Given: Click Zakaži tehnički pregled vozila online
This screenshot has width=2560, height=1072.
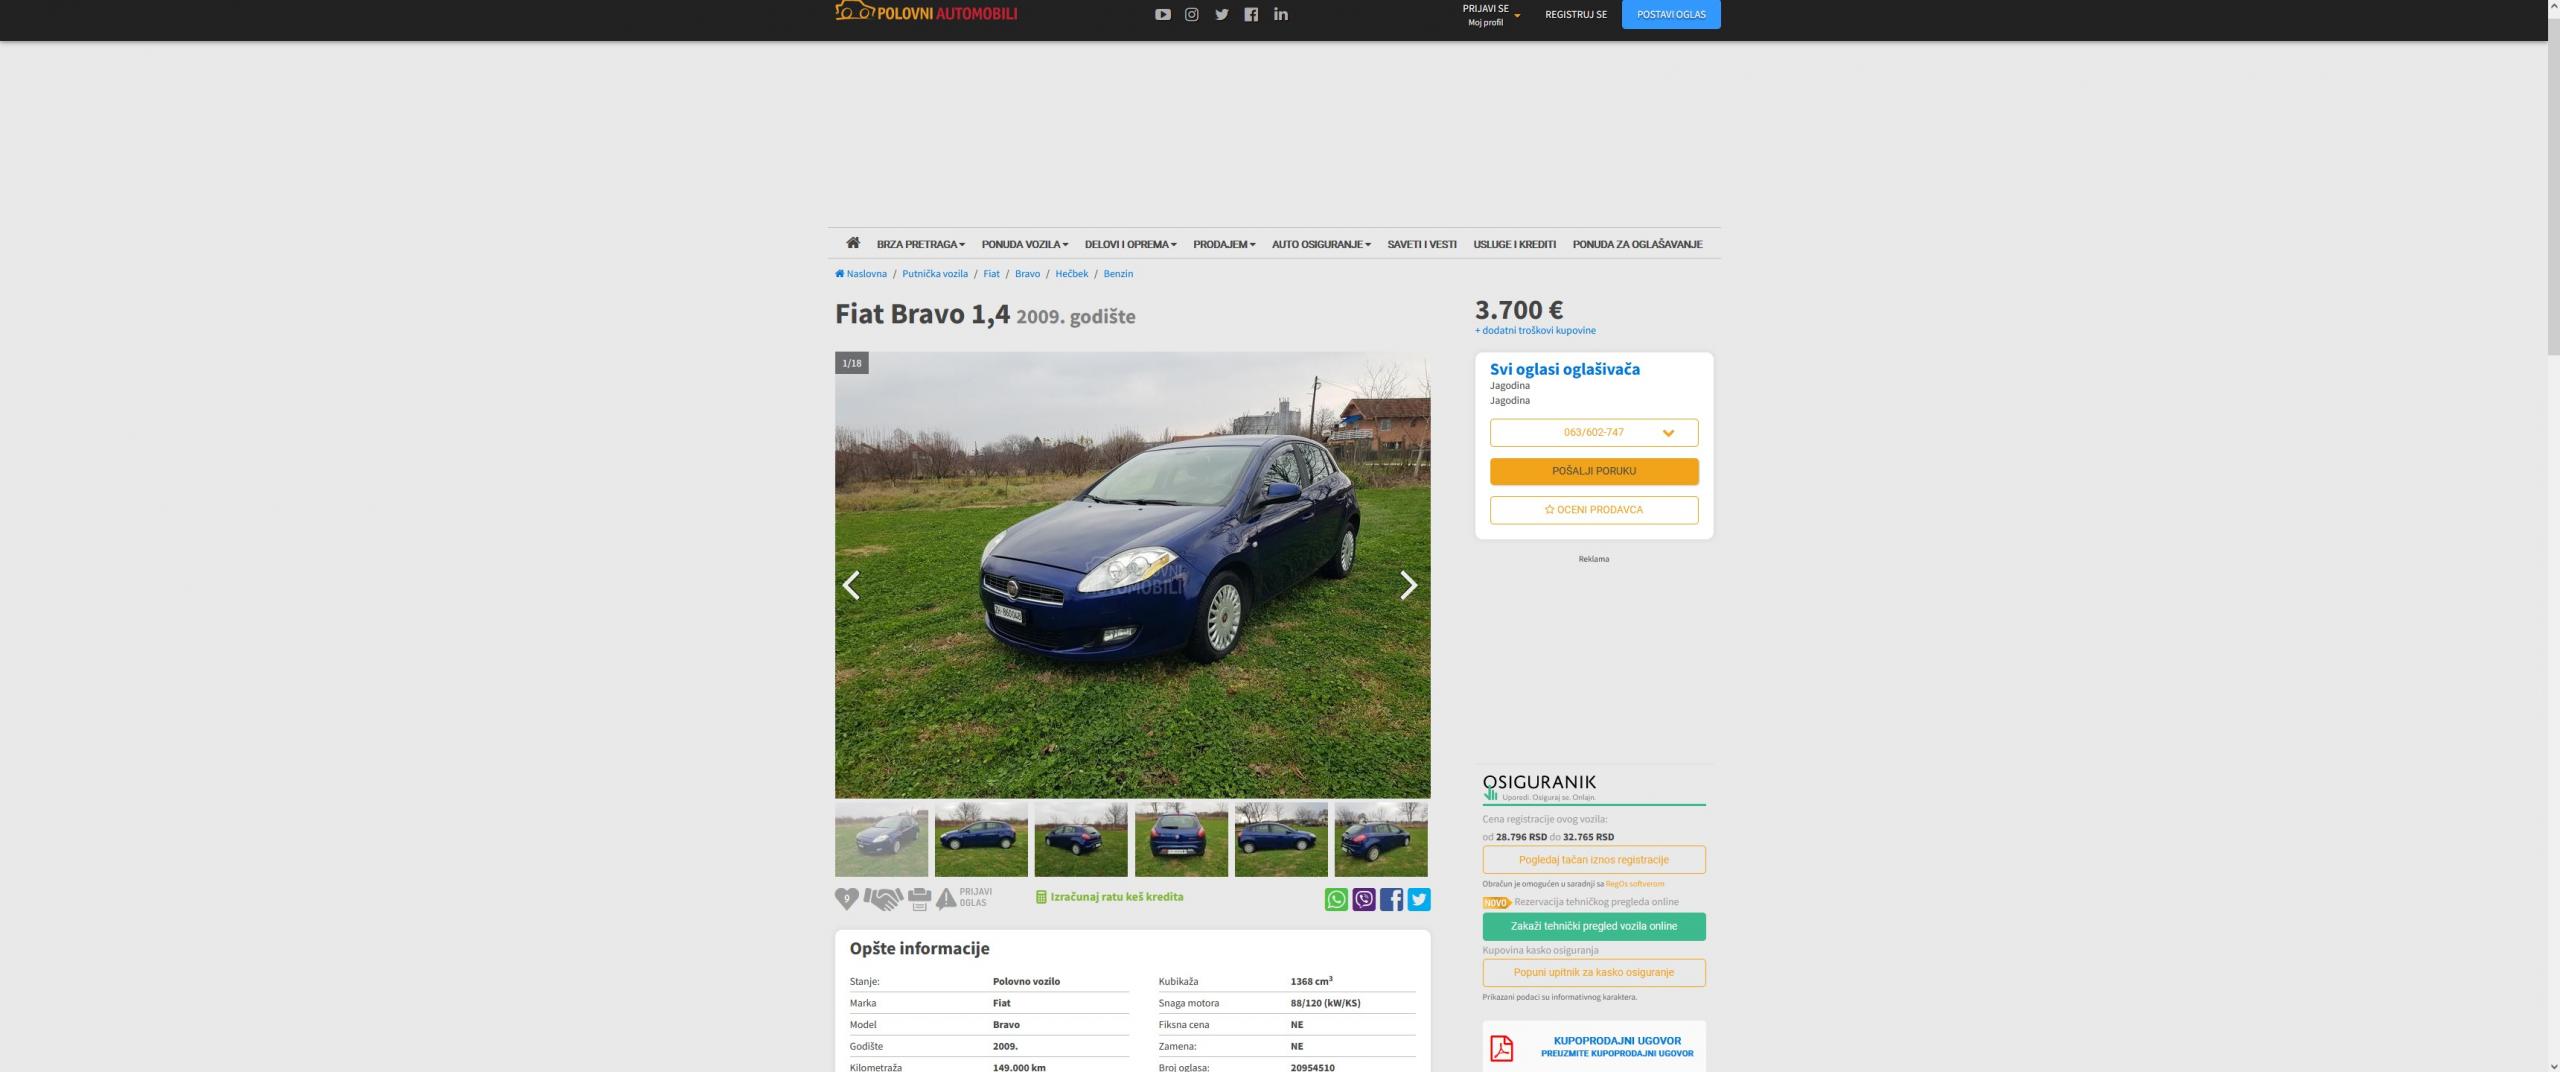Looking at the screenshot, I should (x=1594, y=926).
